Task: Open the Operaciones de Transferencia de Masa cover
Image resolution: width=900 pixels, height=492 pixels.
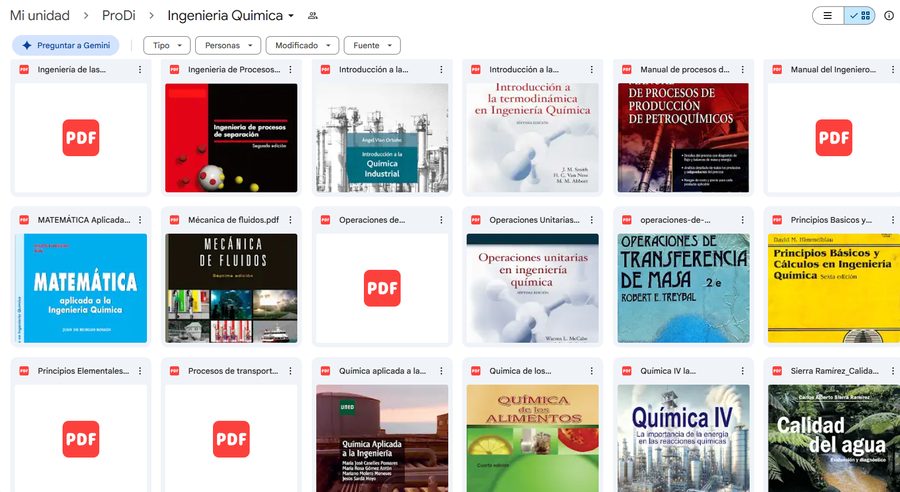Action: click(684, 288)
